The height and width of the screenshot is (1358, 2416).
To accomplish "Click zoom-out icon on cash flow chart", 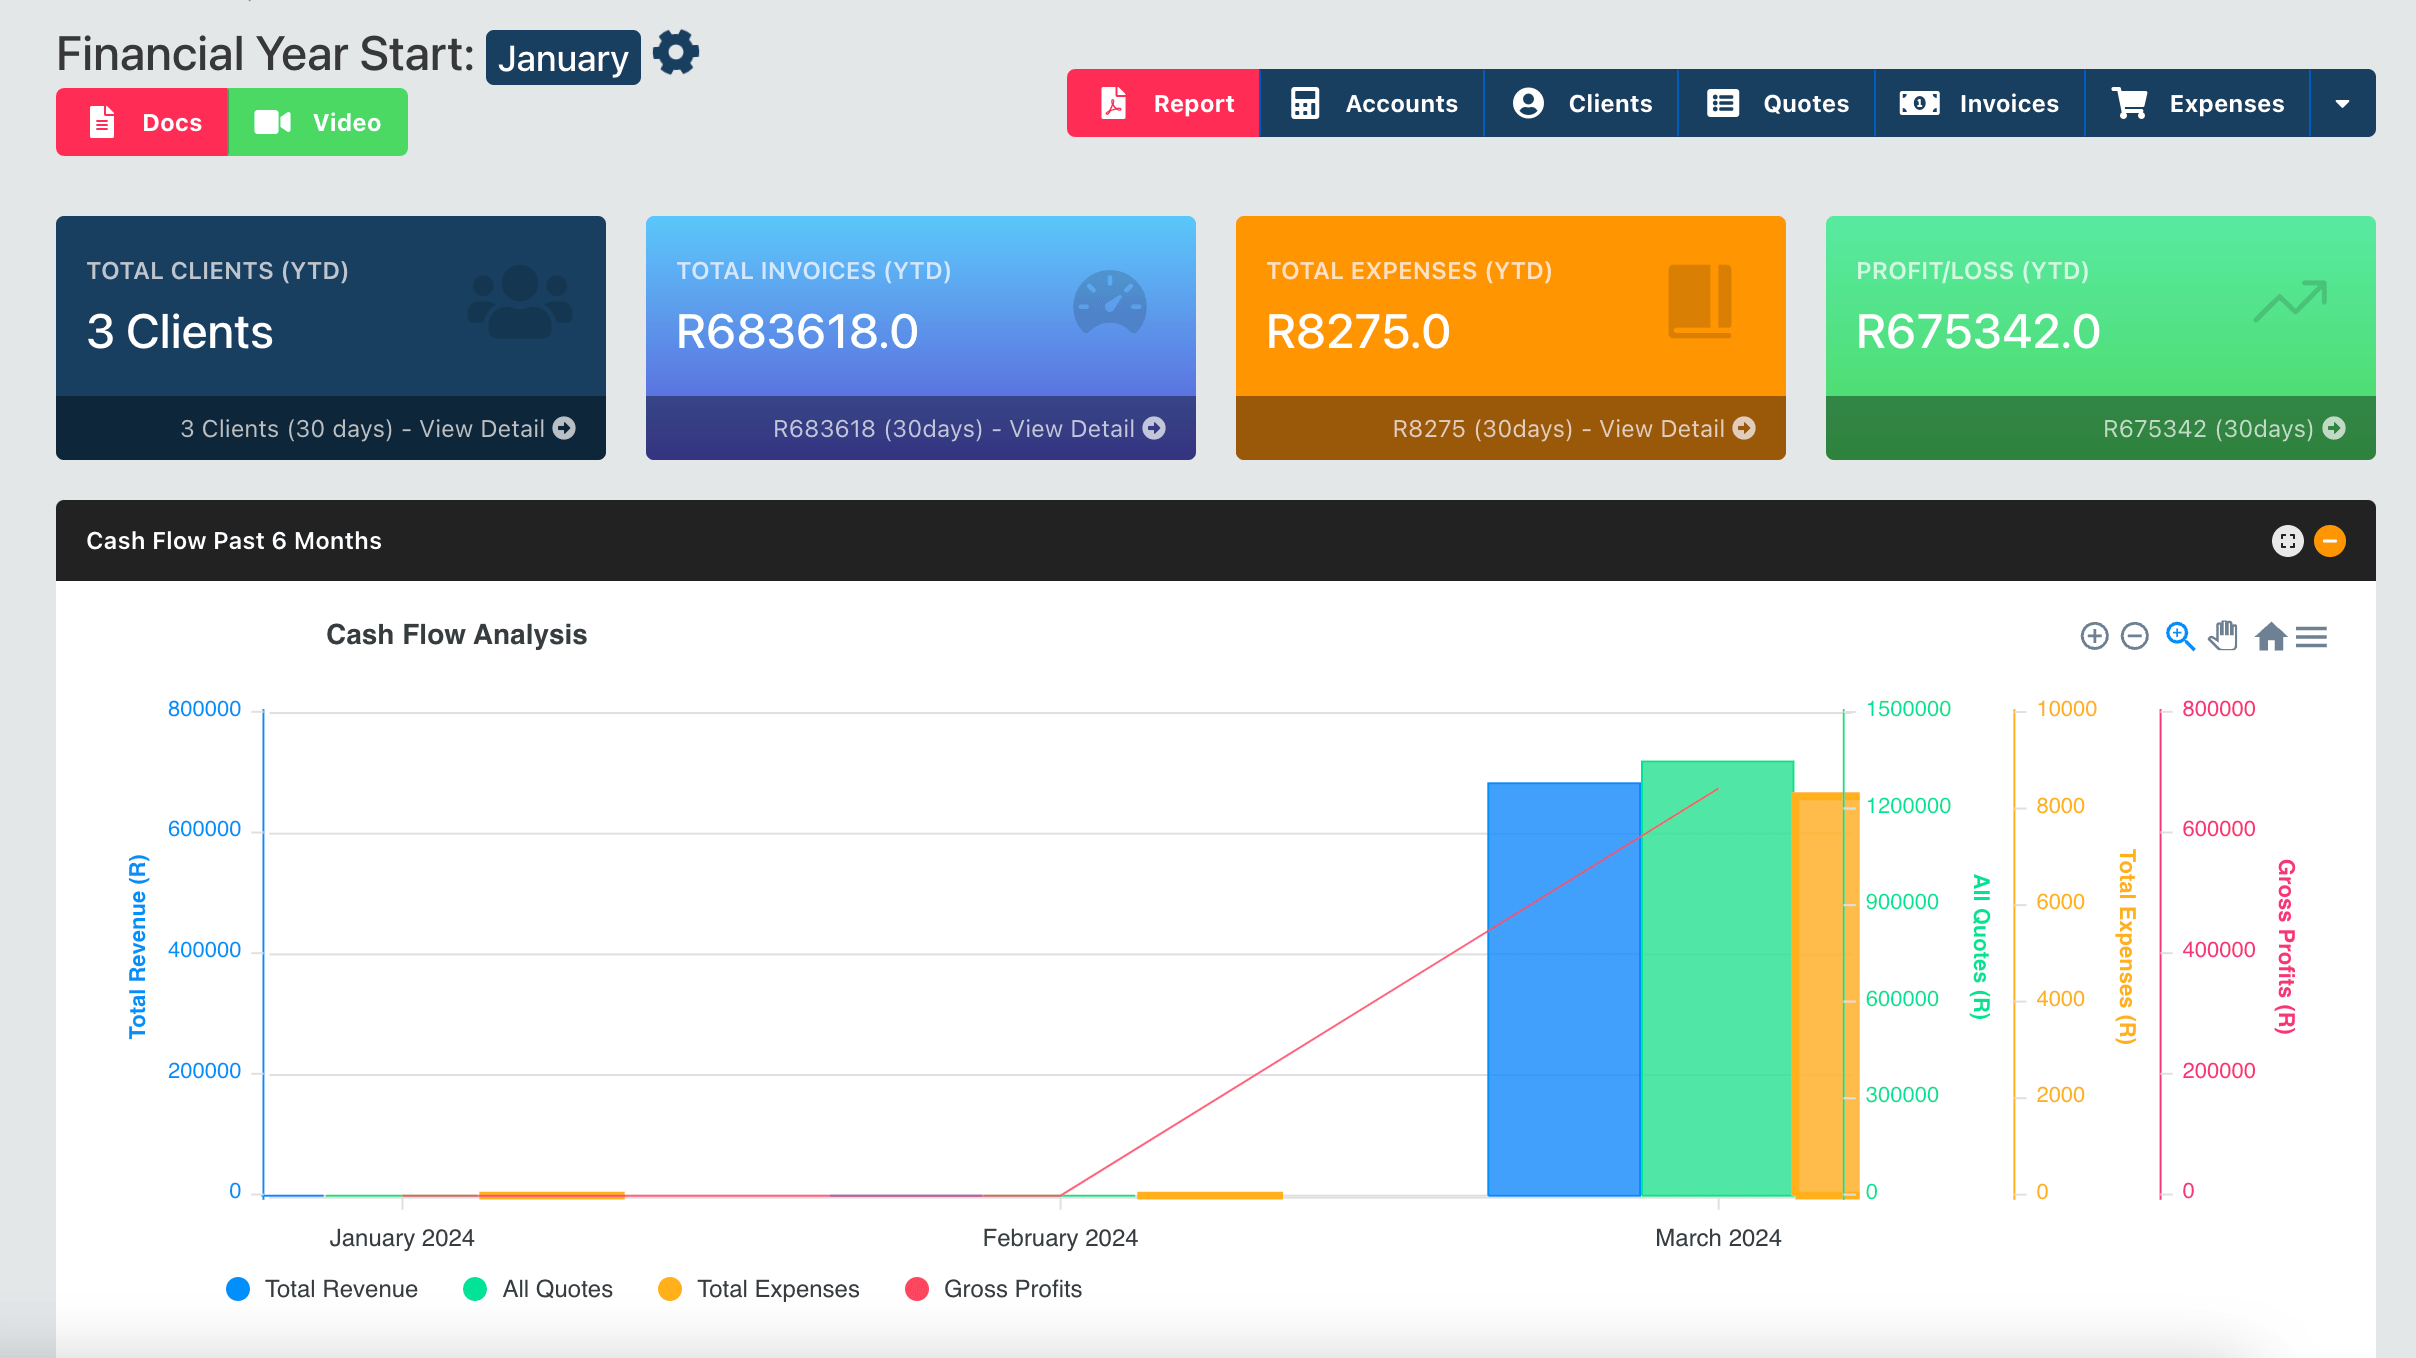I will [2137, 636].
